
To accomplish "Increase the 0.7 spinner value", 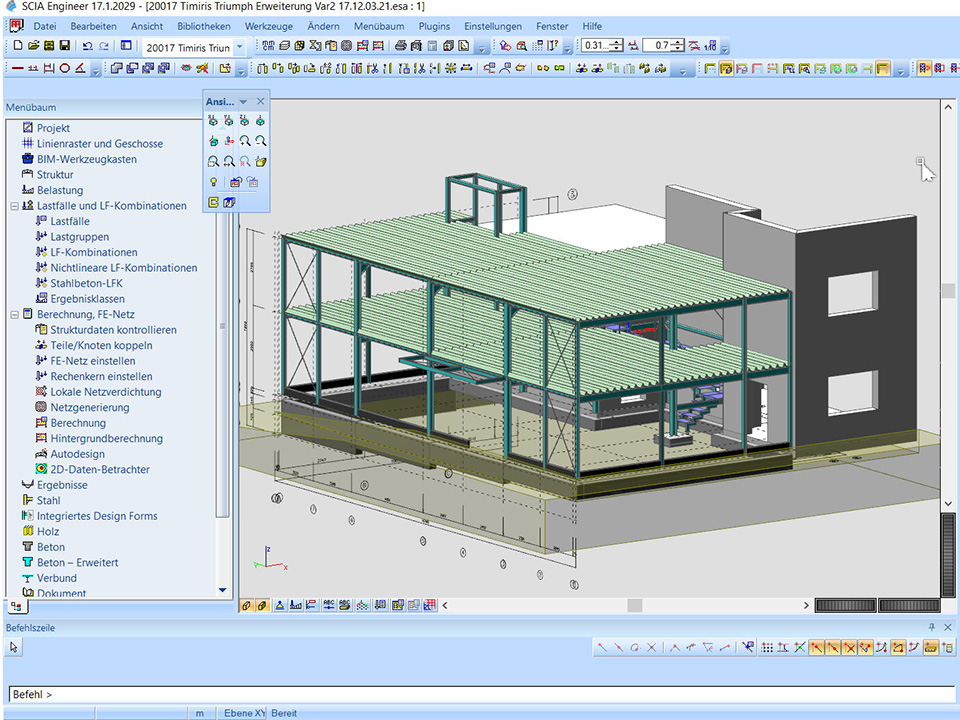I will coord(679,42).
